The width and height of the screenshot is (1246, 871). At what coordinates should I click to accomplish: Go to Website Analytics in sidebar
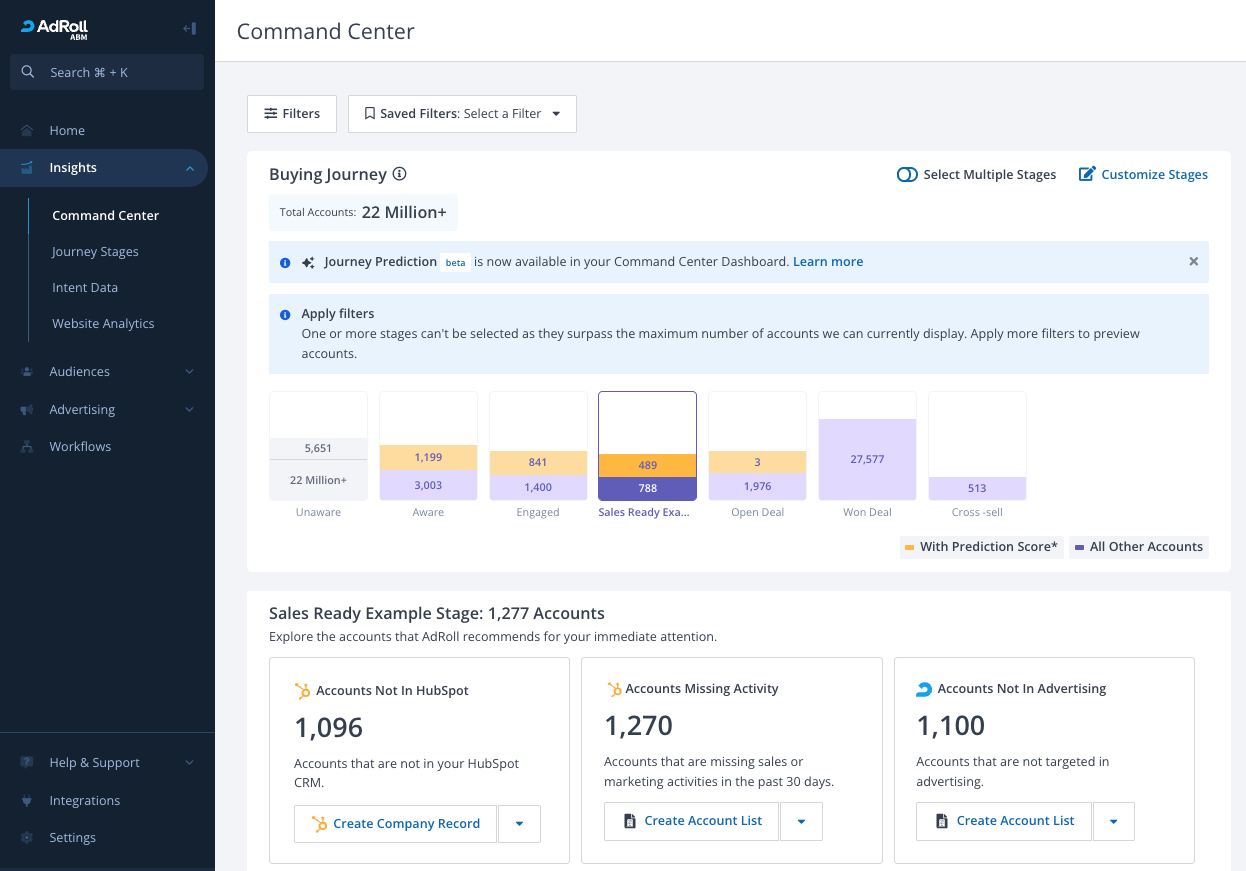click(x=103, y=324)
